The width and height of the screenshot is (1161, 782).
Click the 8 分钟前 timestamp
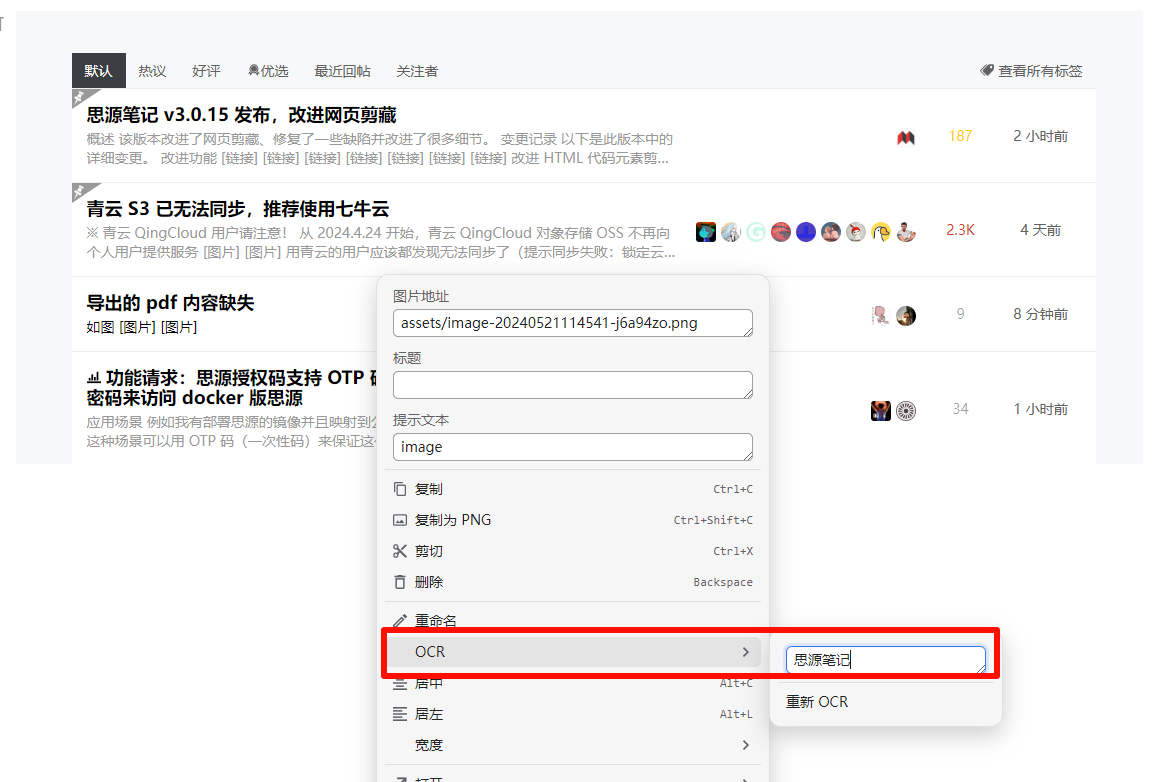click(1040, 314)
